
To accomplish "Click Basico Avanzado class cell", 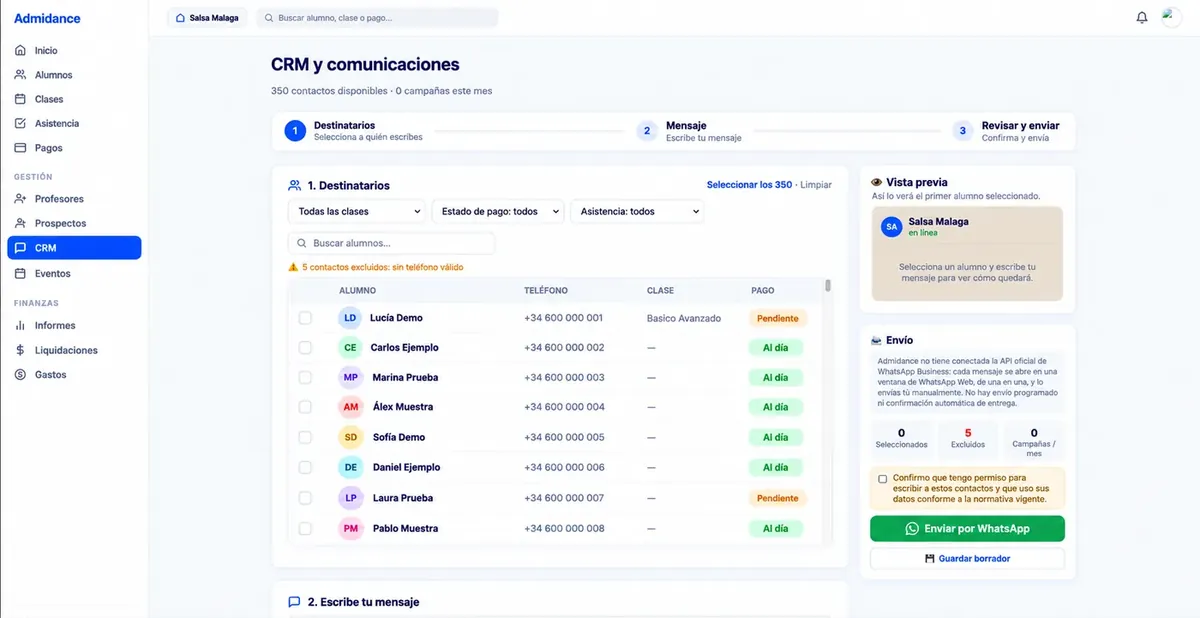I will (684, 318).
